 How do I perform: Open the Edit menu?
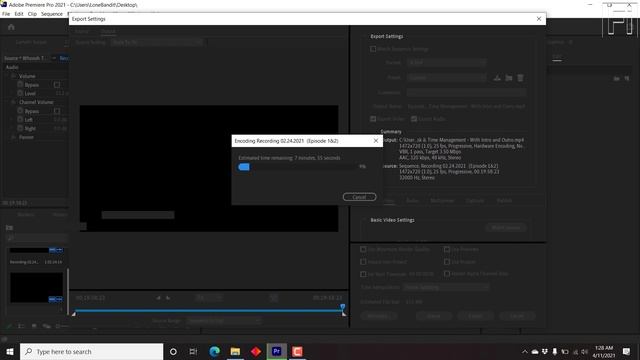(x=19, y=14)
